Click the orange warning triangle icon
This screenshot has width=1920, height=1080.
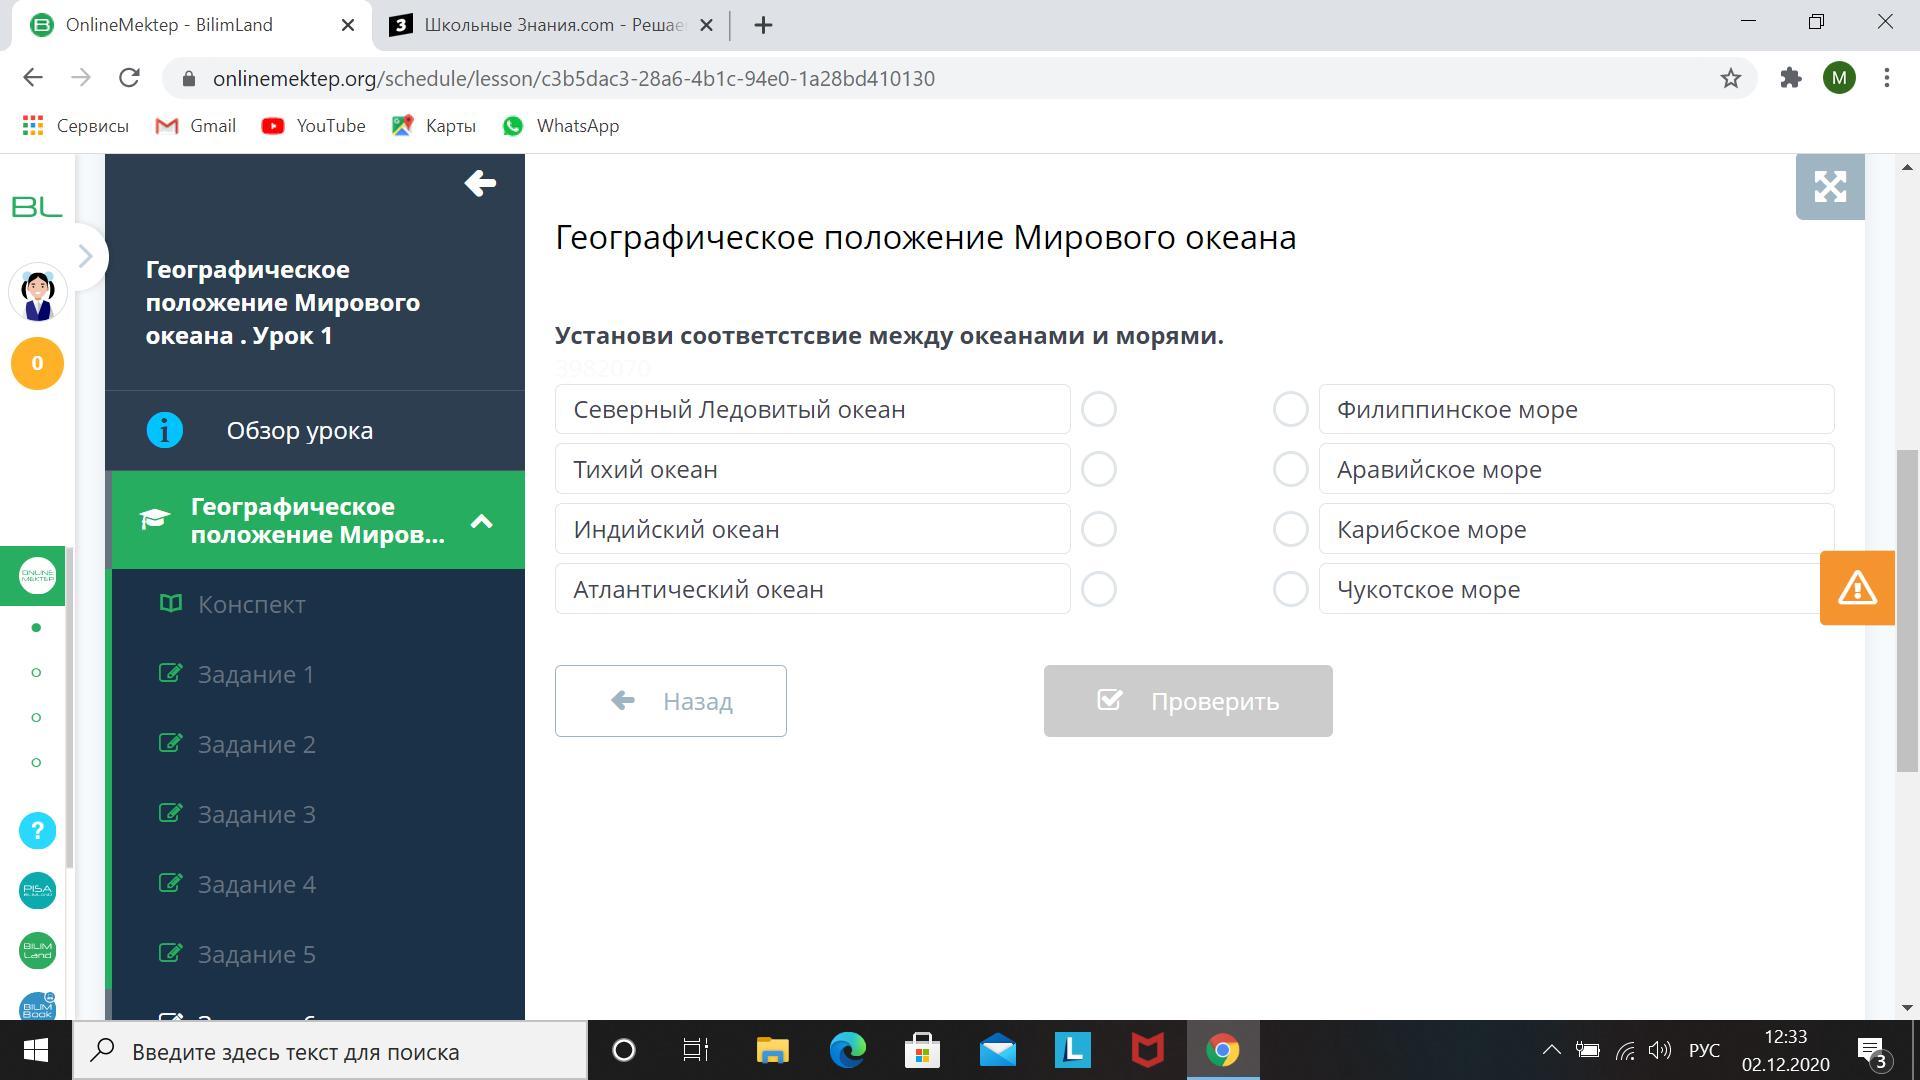[1856, 588]
